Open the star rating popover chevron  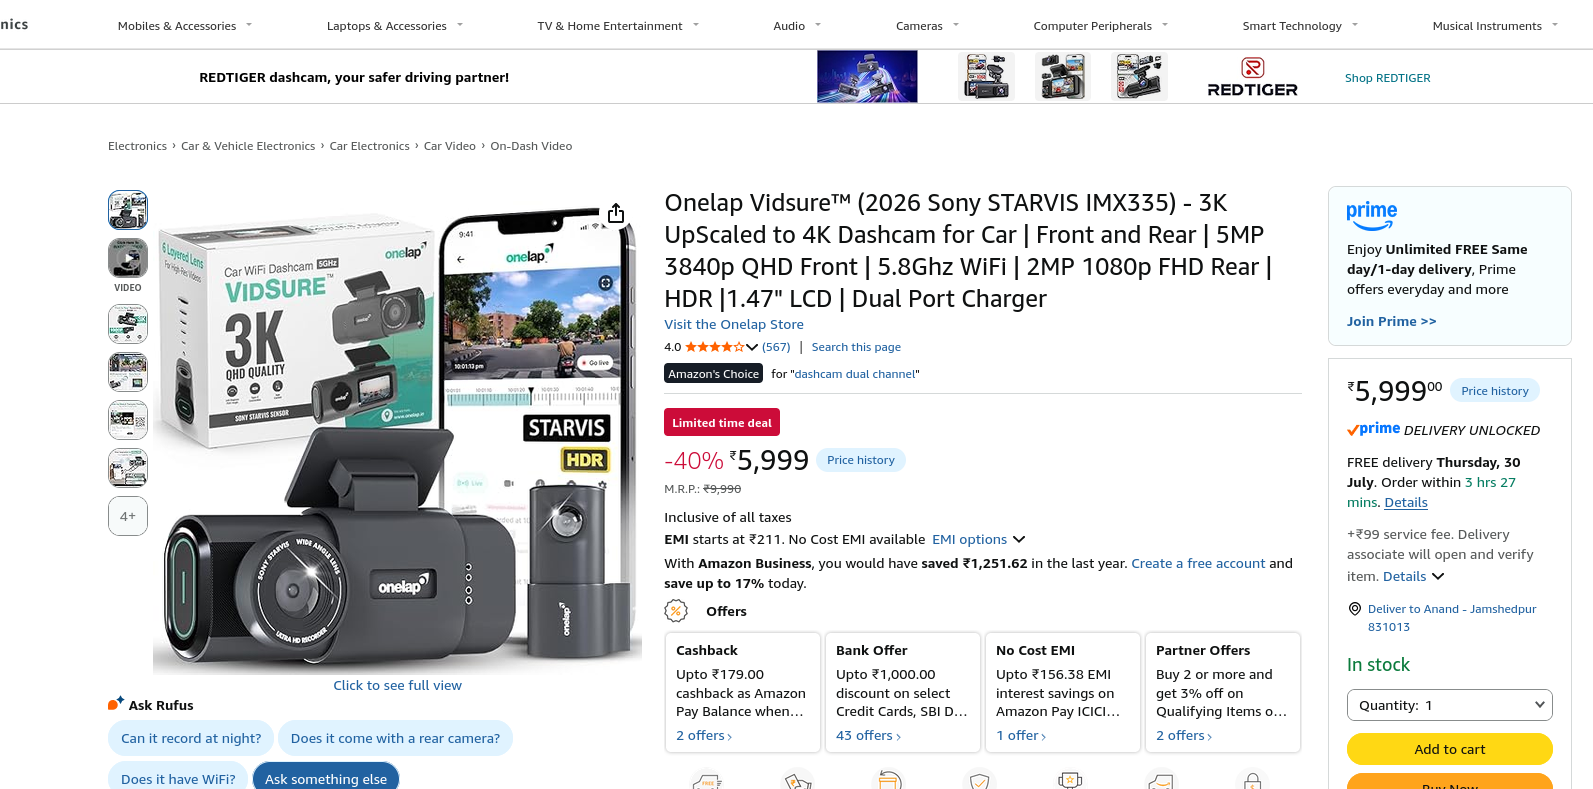[752, 347]
